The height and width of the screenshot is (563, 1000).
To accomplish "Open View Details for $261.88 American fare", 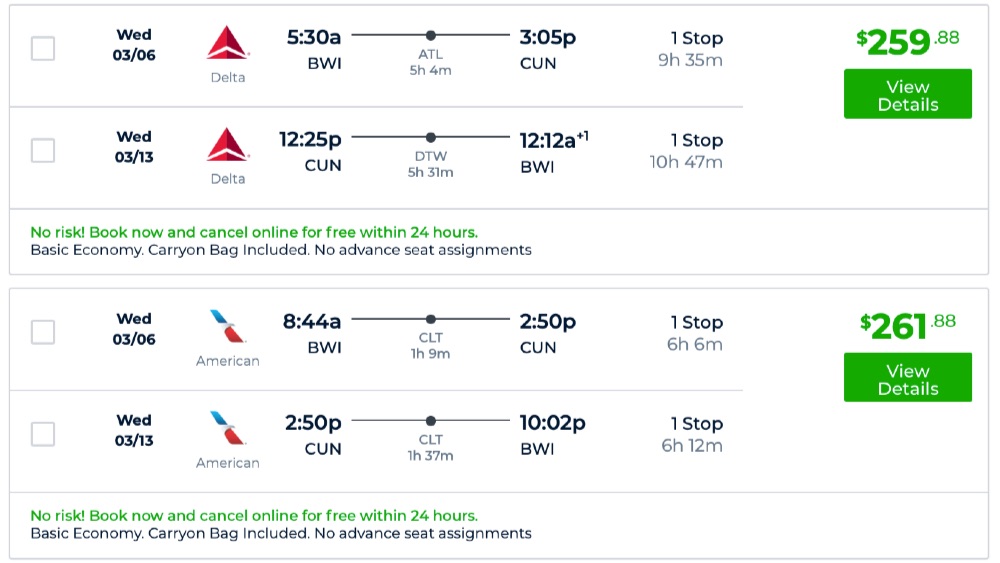I will click(x=907, y=378).
